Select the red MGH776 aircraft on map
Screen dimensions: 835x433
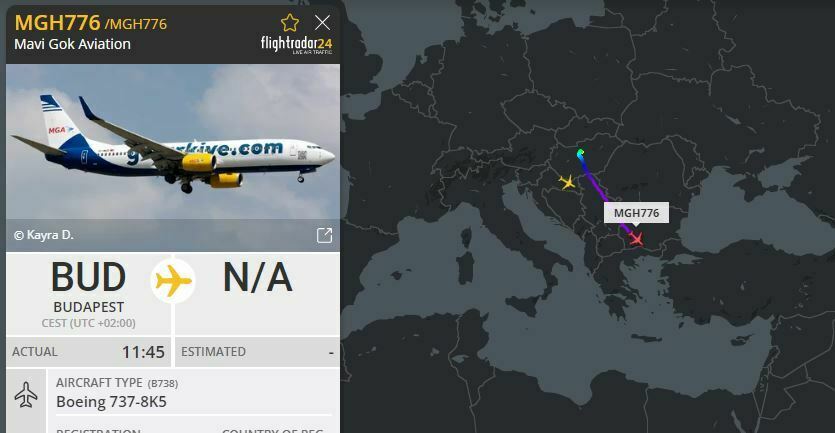coord(636,239)
